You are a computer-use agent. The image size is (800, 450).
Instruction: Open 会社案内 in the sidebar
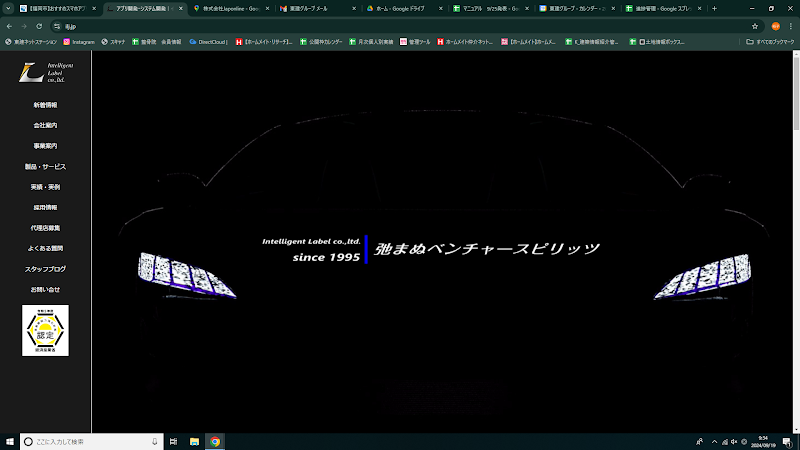[x=45, y=126]
